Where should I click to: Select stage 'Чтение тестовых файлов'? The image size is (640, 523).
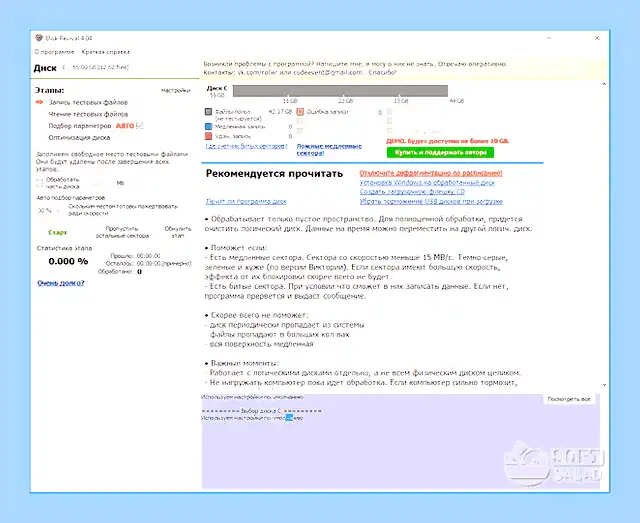(x=88, y=114)
